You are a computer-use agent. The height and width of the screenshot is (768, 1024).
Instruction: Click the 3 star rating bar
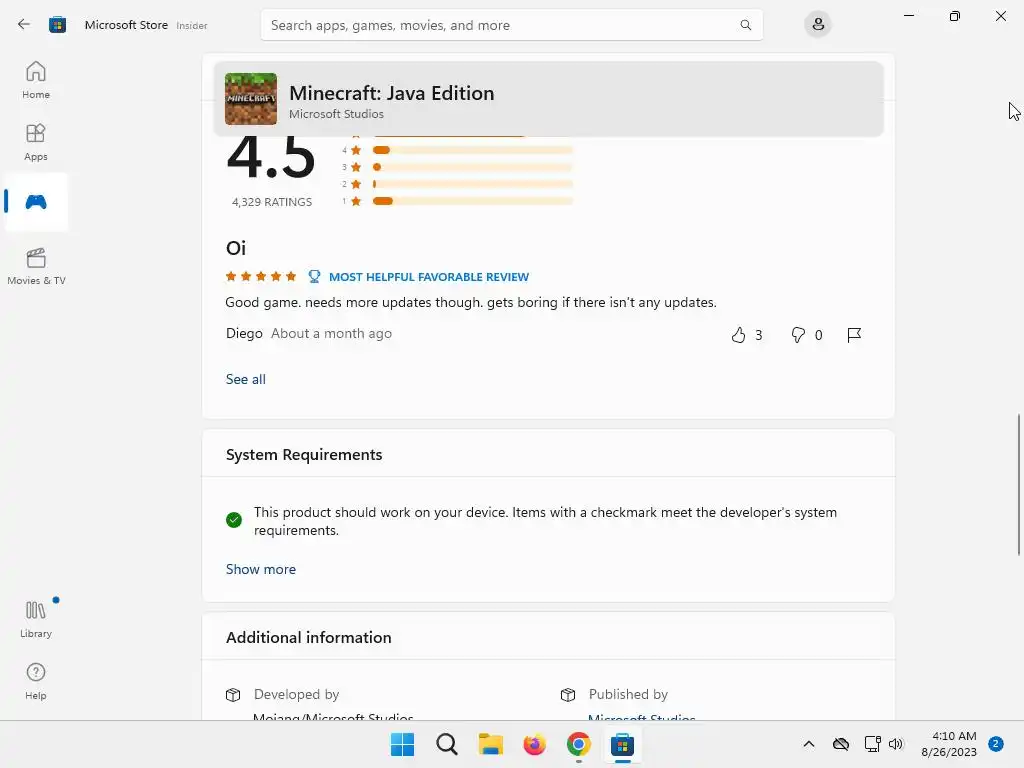[x=473, y=167]
